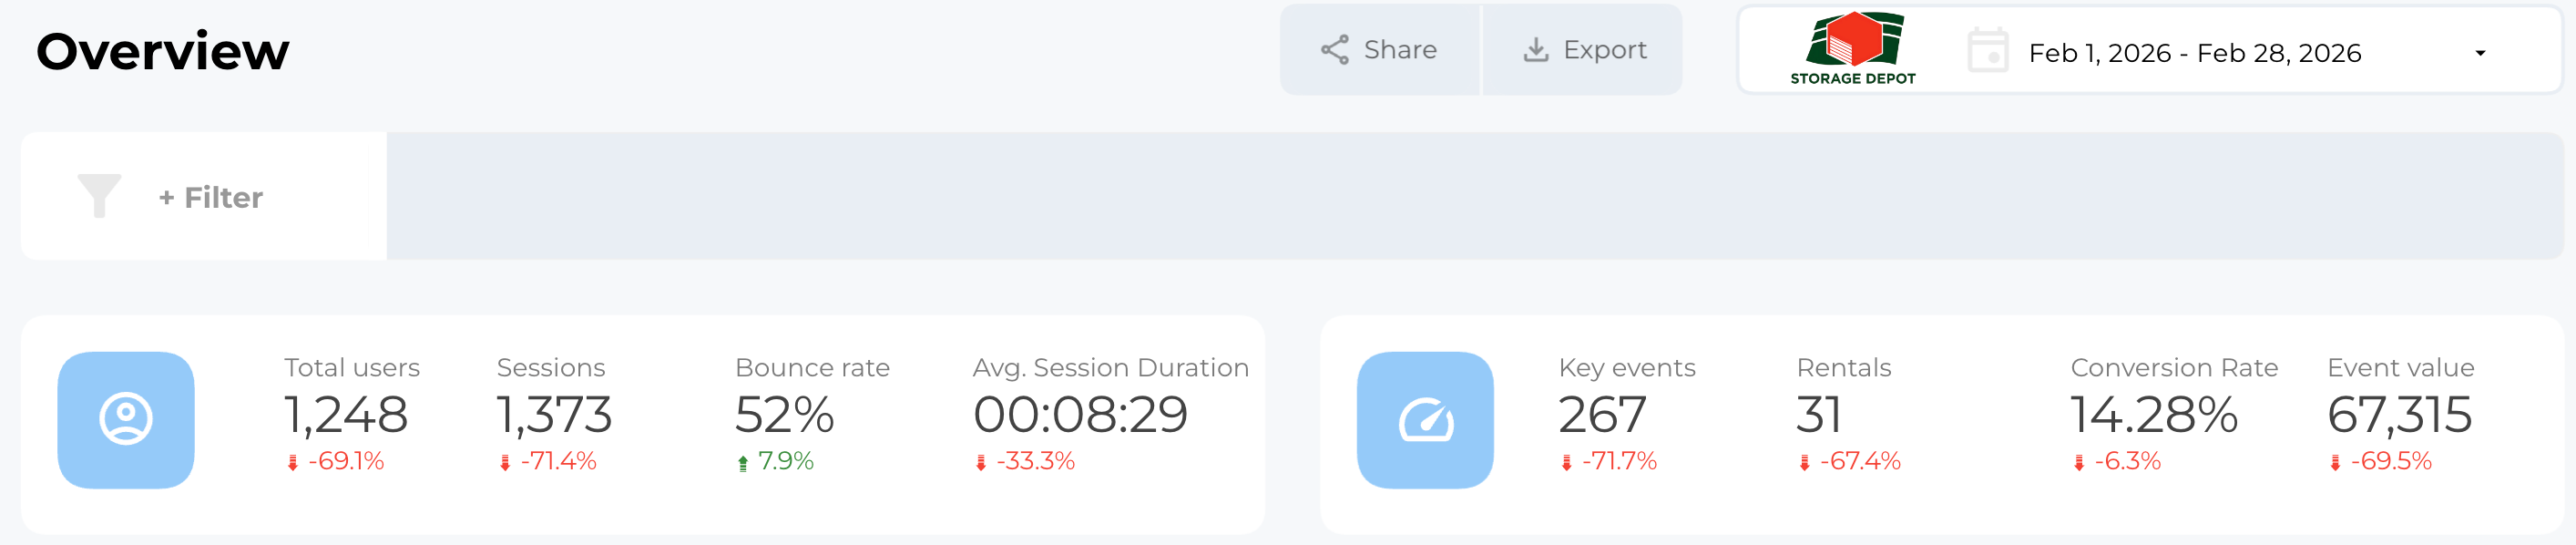
Task: Click the Event value 67,315 figure
Action: [x=2399, y=415]
